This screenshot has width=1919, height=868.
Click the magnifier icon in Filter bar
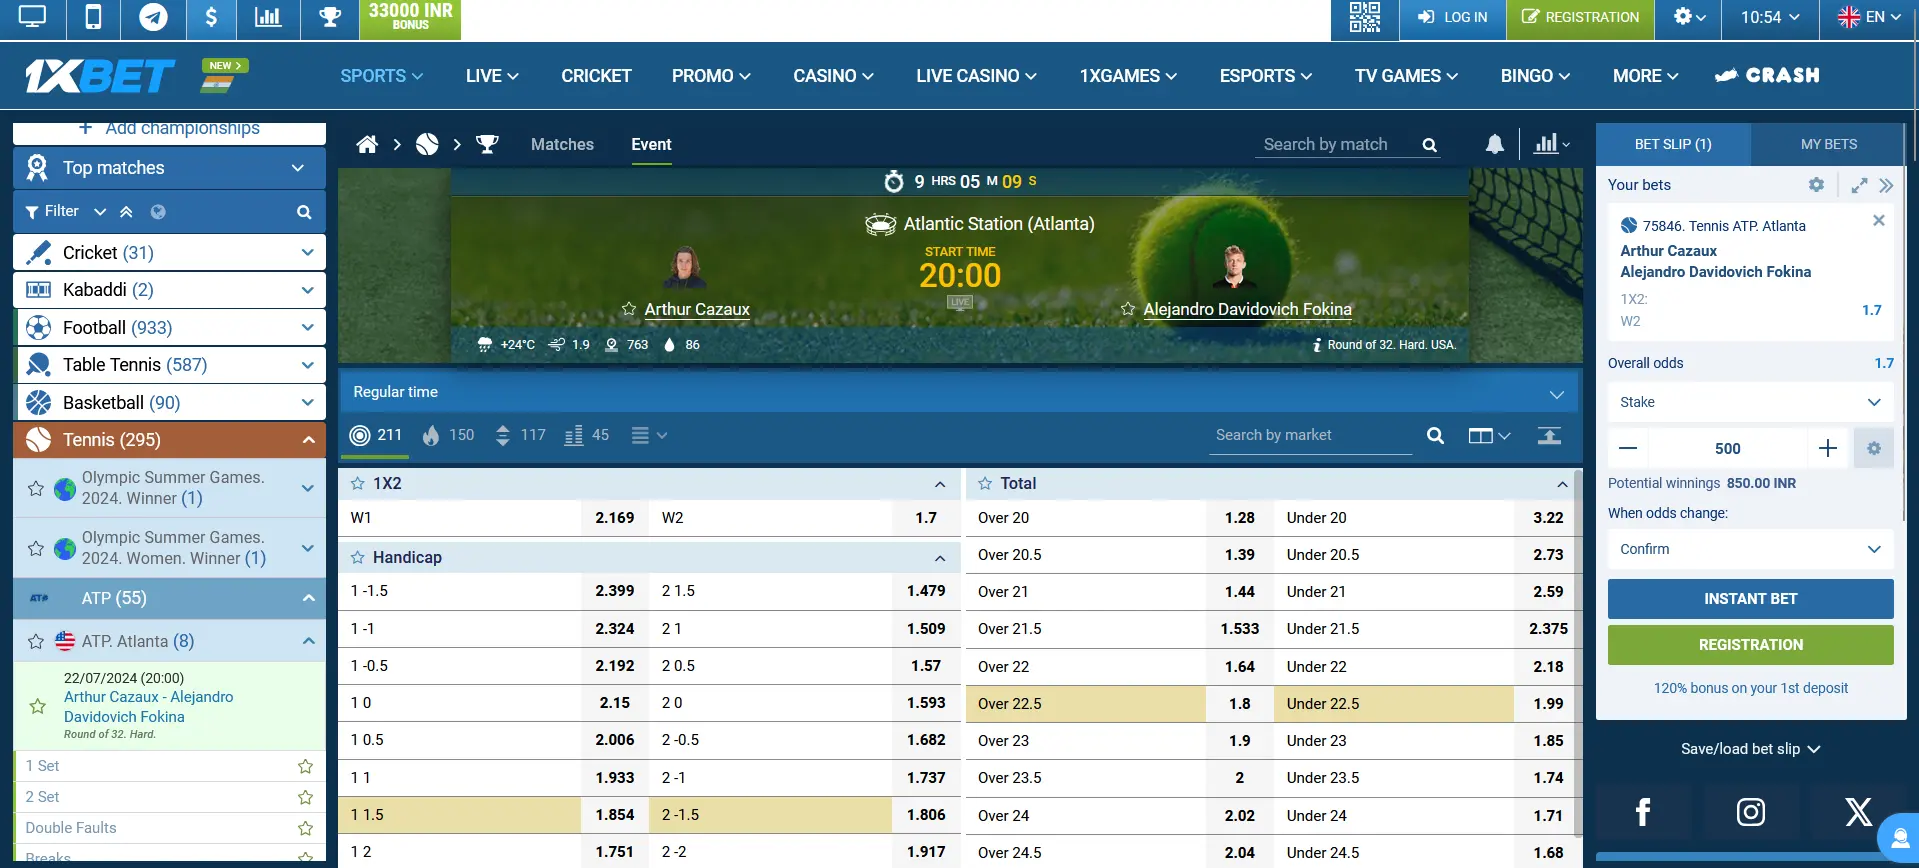[x=304, y=212]
